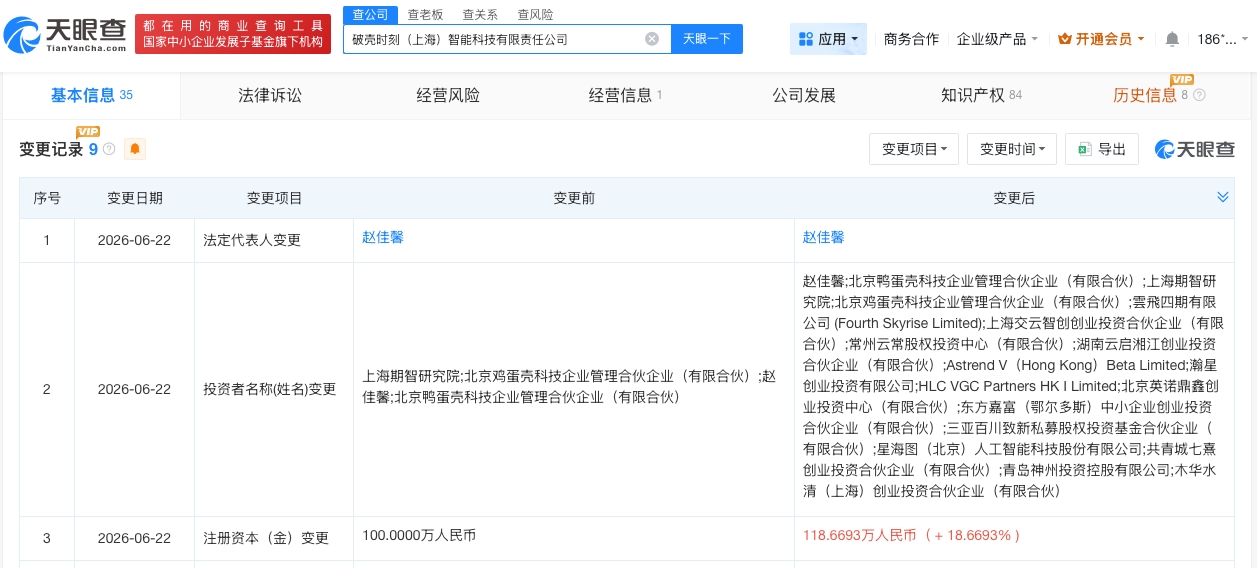The height and width of the screenshot is (568, 1257).
Task: Click the investor list text in 变更前 of row 2
Action: (x=569, y=387)
